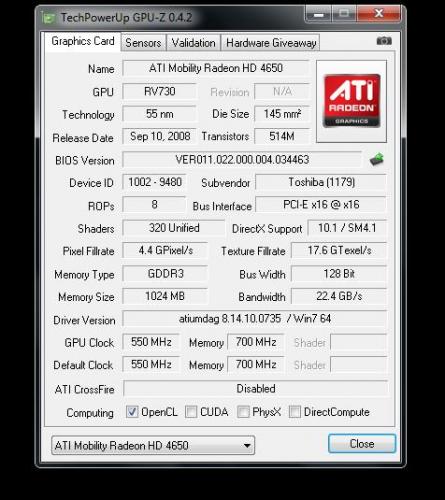
Task: Click the Name field with Radeon HD 4650
Action: click(x=216, y=68)
